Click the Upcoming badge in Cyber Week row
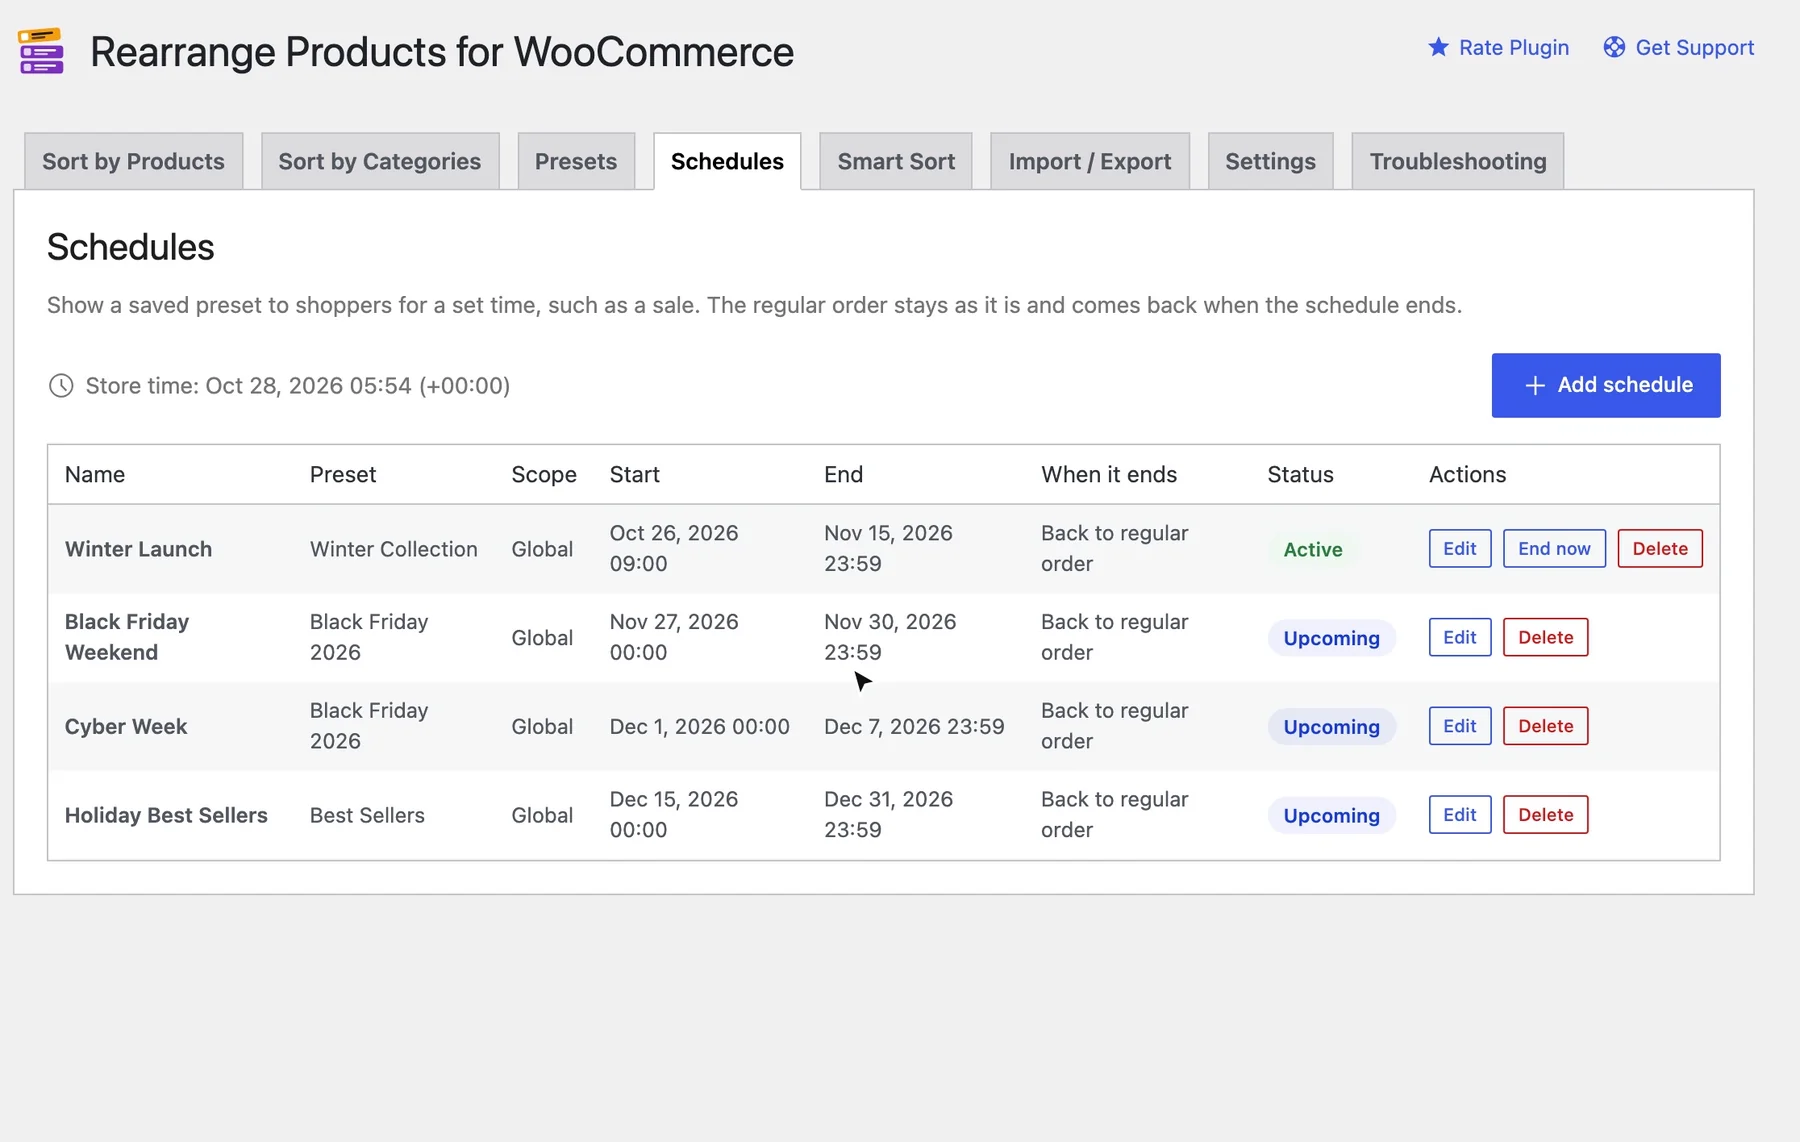Image resolution: width=1800 pixels, height=1142 pixels. tap(1331, 727)
